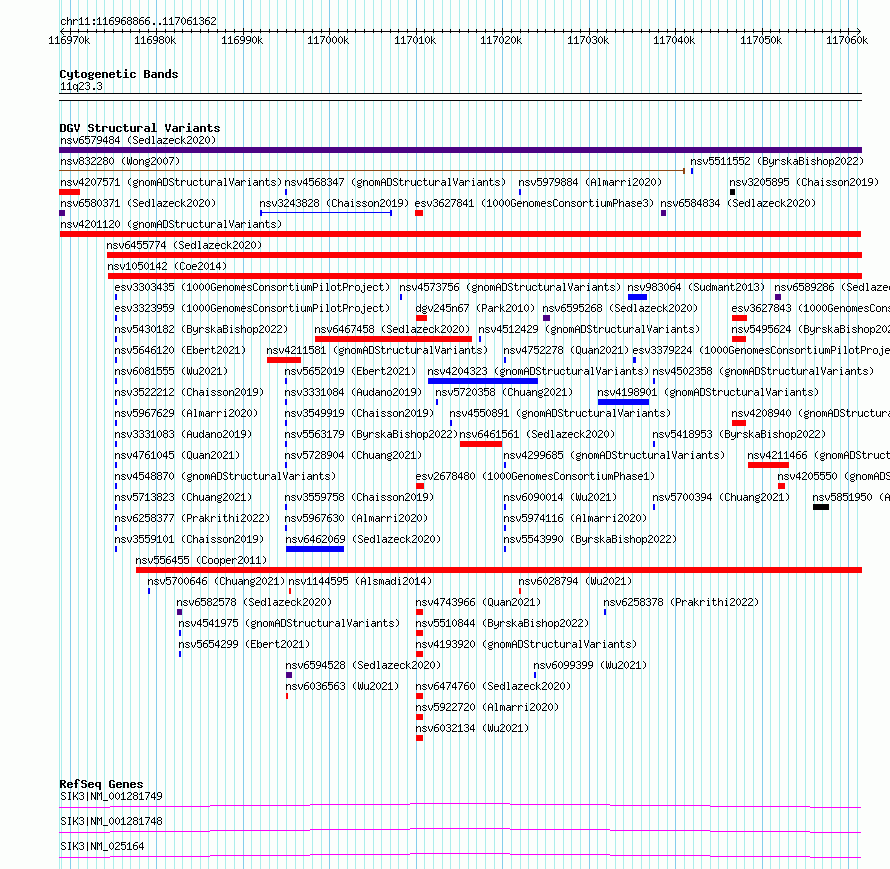
Task: Click nsv6582578 (Sedlazeck2020) label
Action: coord(254,602)
